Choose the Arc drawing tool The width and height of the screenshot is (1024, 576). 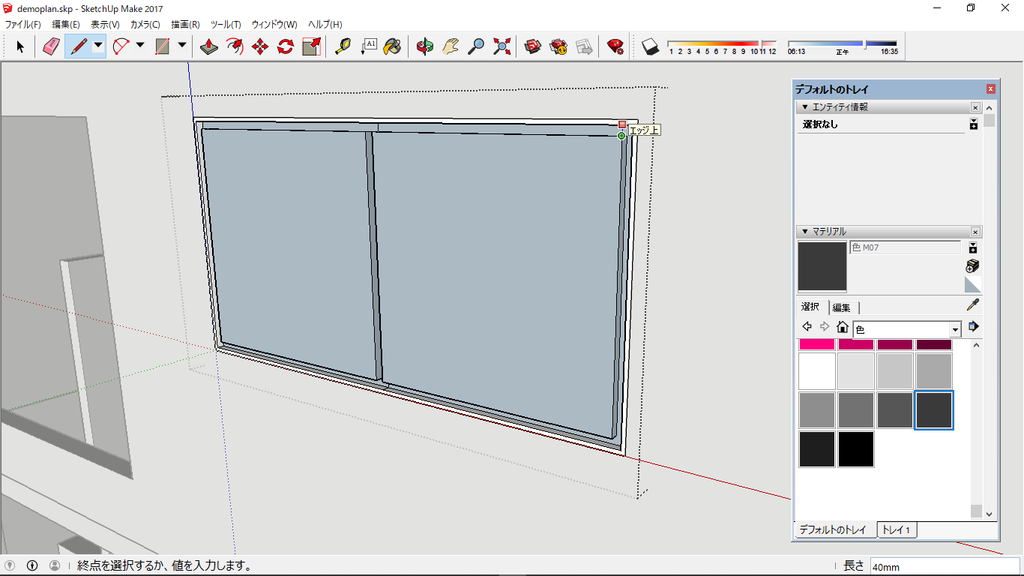(121, 46)
